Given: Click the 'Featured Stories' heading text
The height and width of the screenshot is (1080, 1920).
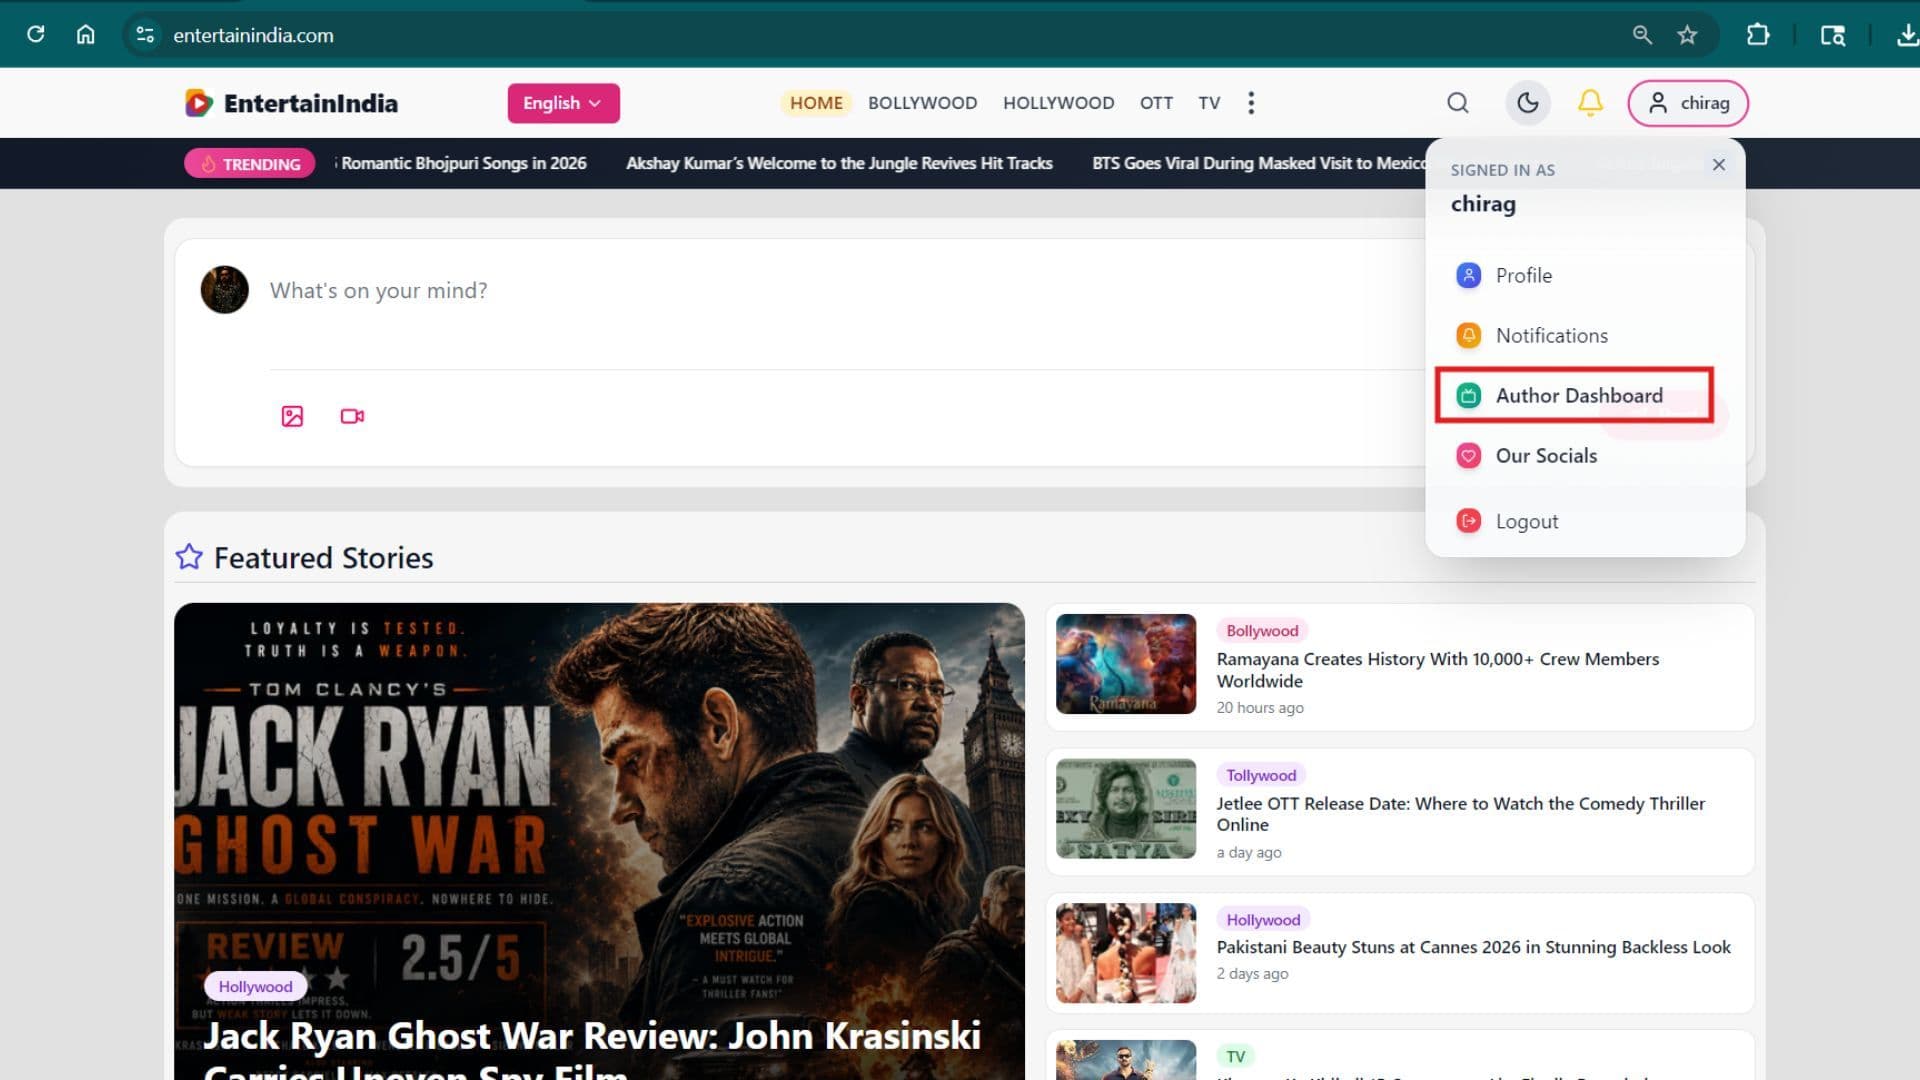Looking at the screenshot, I should pos(324,558).
